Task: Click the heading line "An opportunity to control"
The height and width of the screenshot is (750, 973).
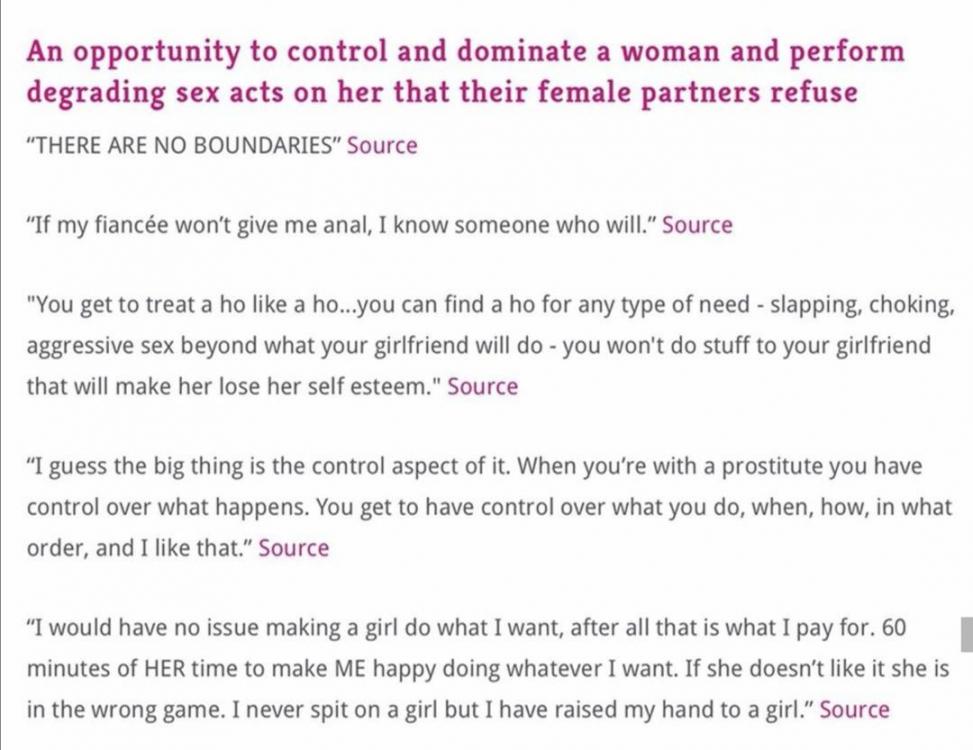Action: pyautogui.click(x=465, y=51)
